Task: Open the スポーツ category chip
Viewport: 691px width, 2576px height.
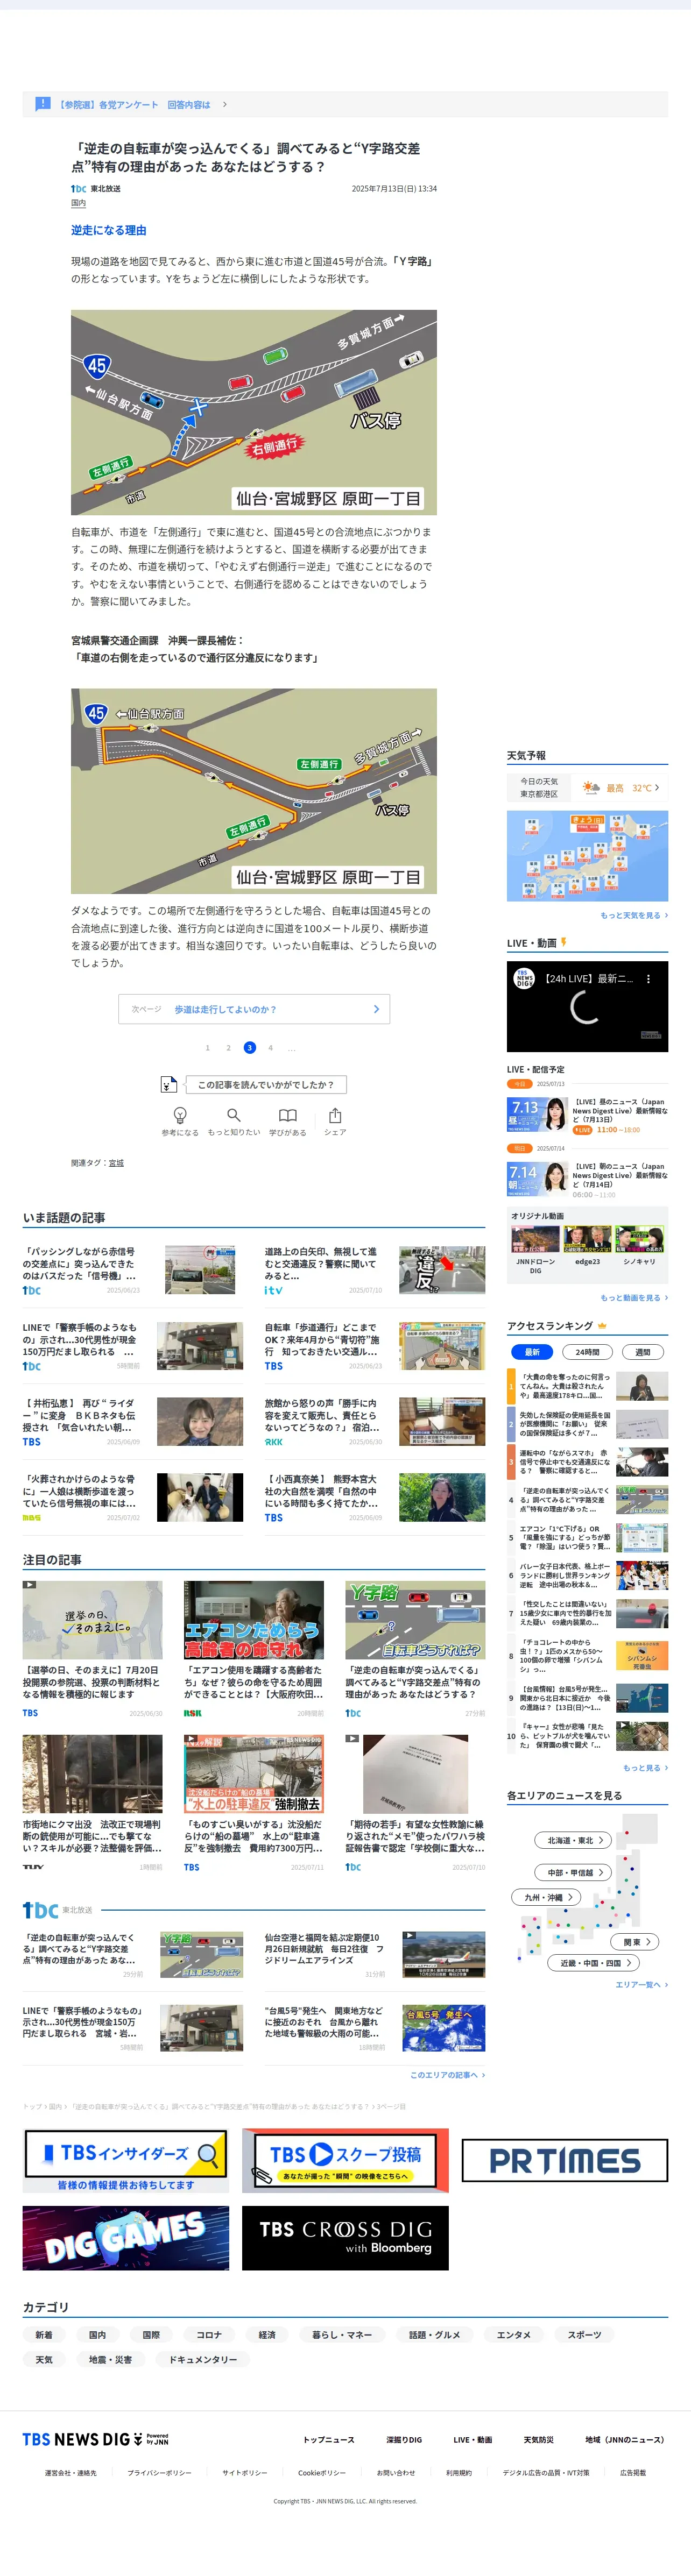Action: [584, 2335]
